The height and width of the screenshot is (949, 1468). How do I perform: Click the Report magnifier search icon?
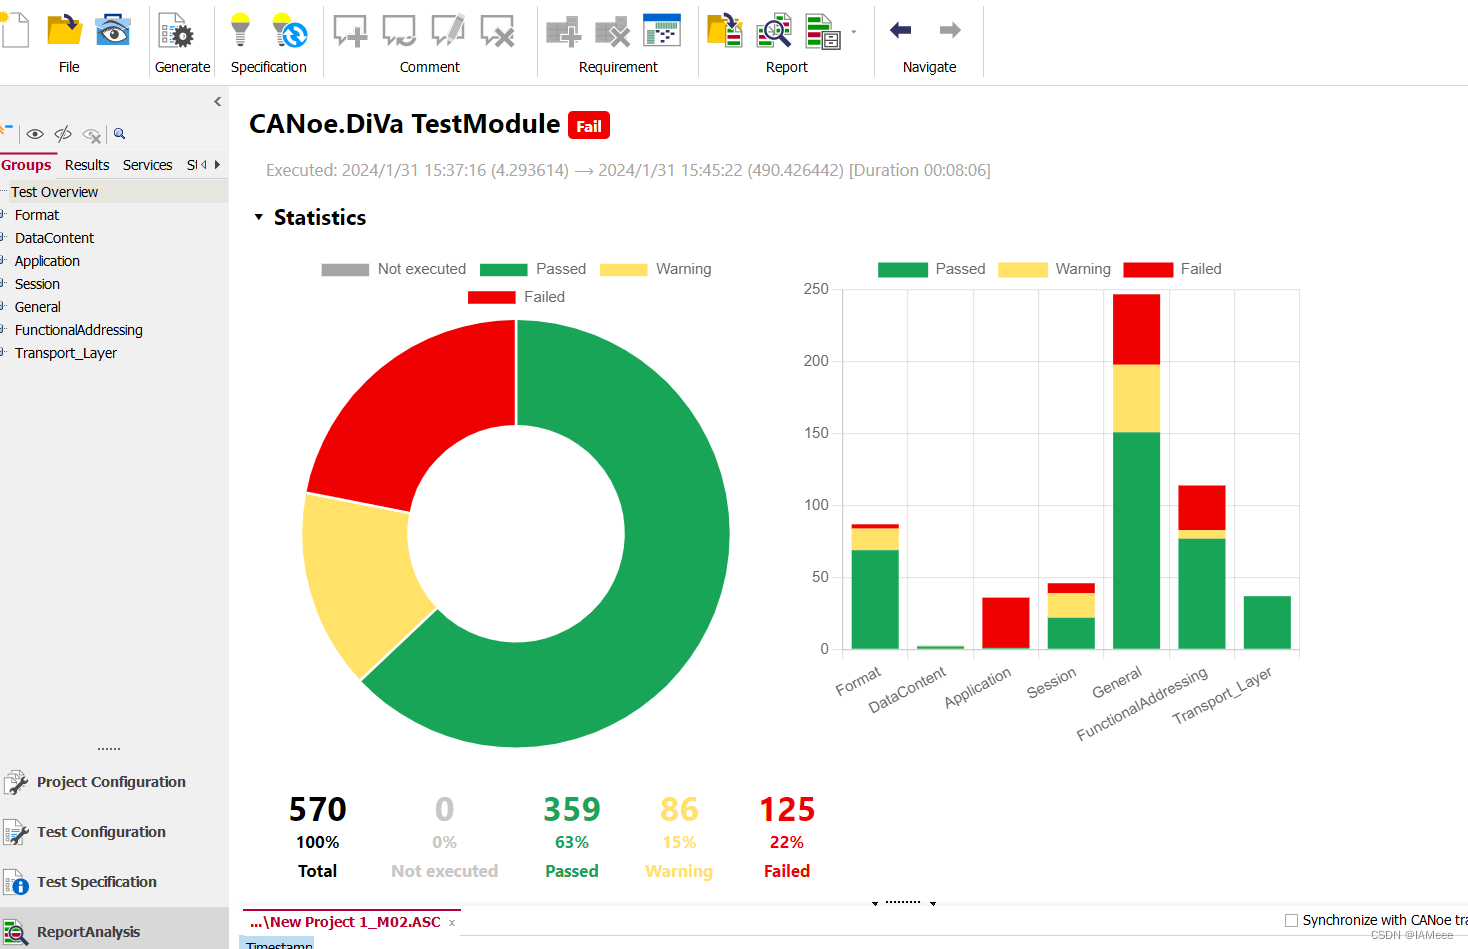click(x=774, y=31)
